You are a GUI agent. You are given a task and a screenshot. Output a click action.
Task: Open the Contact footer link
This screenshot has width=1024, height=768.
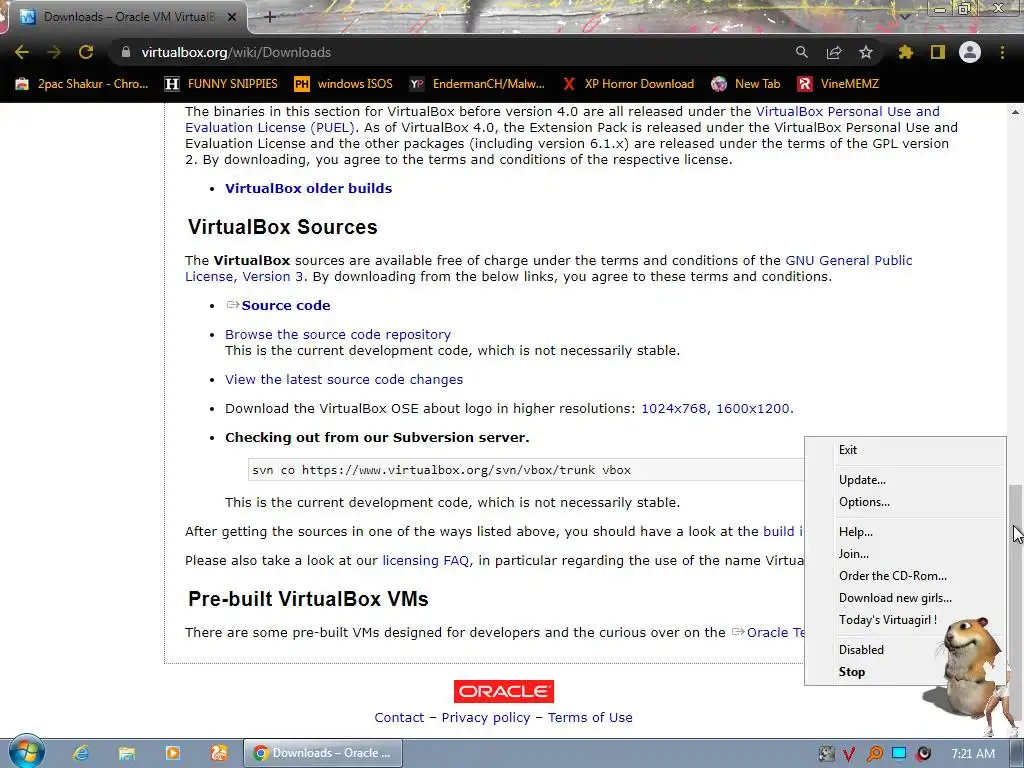pos(399,718)
